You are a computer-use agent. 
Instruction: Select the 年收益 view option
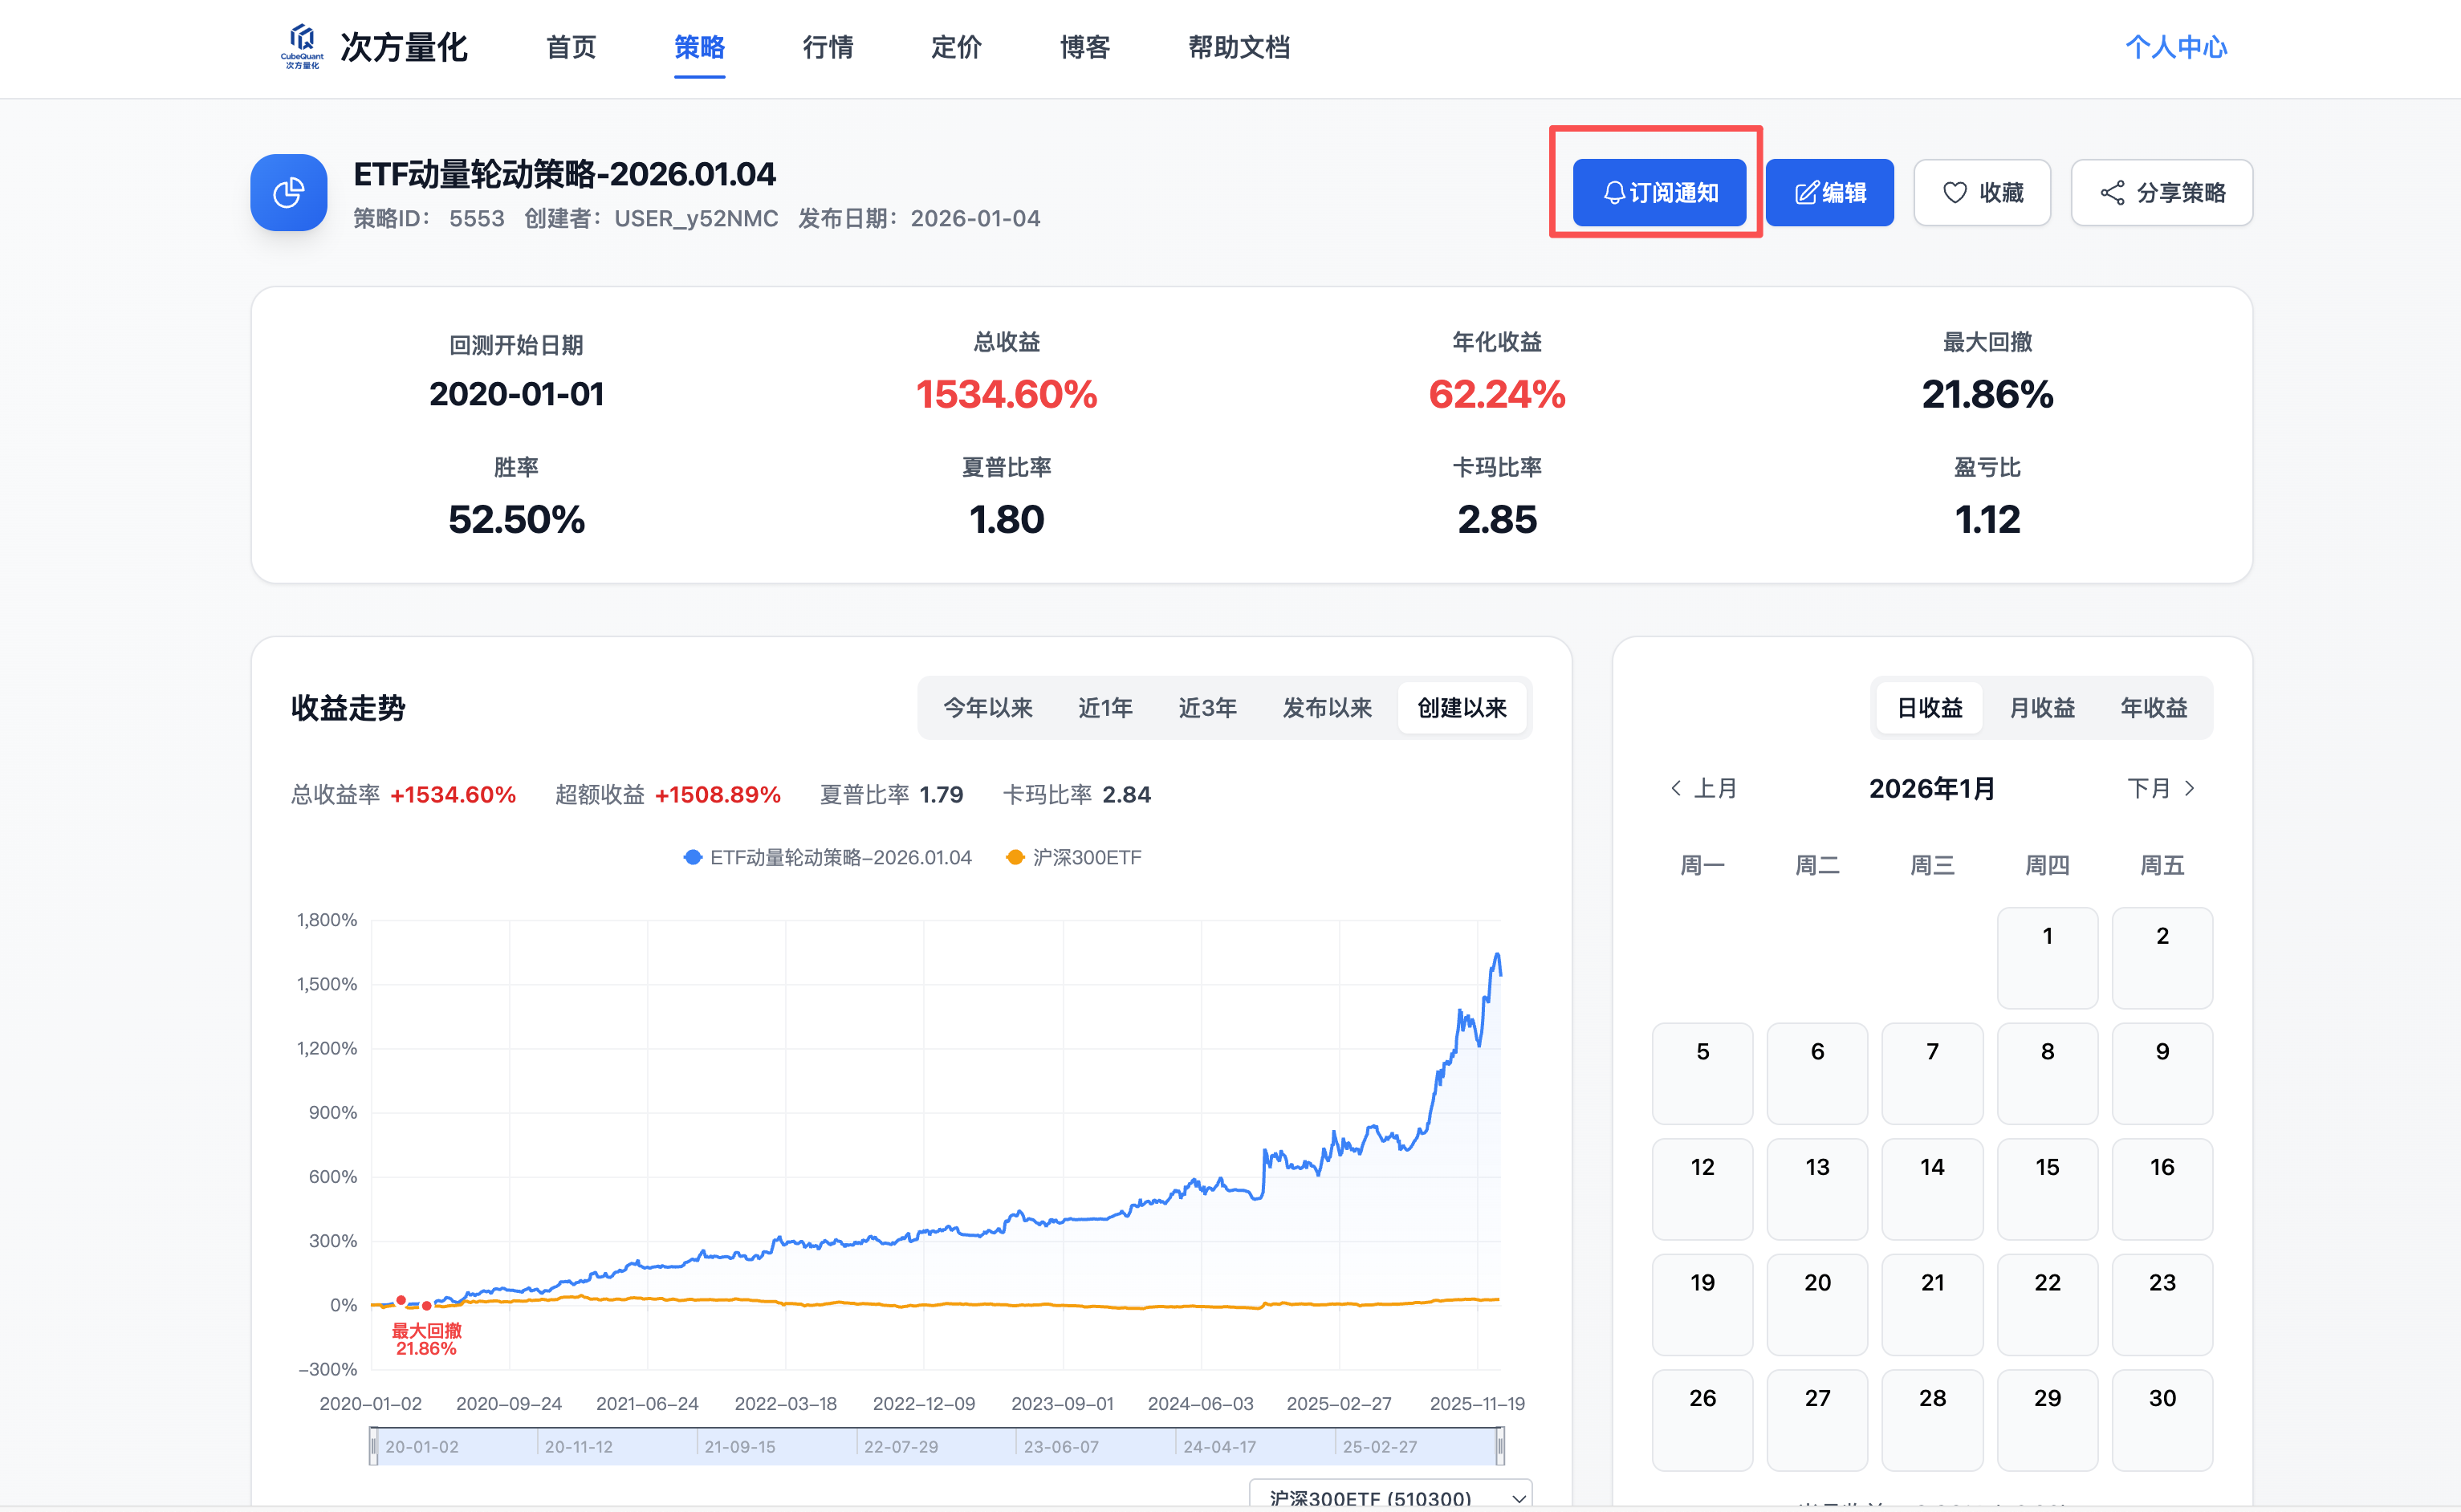2154,708
